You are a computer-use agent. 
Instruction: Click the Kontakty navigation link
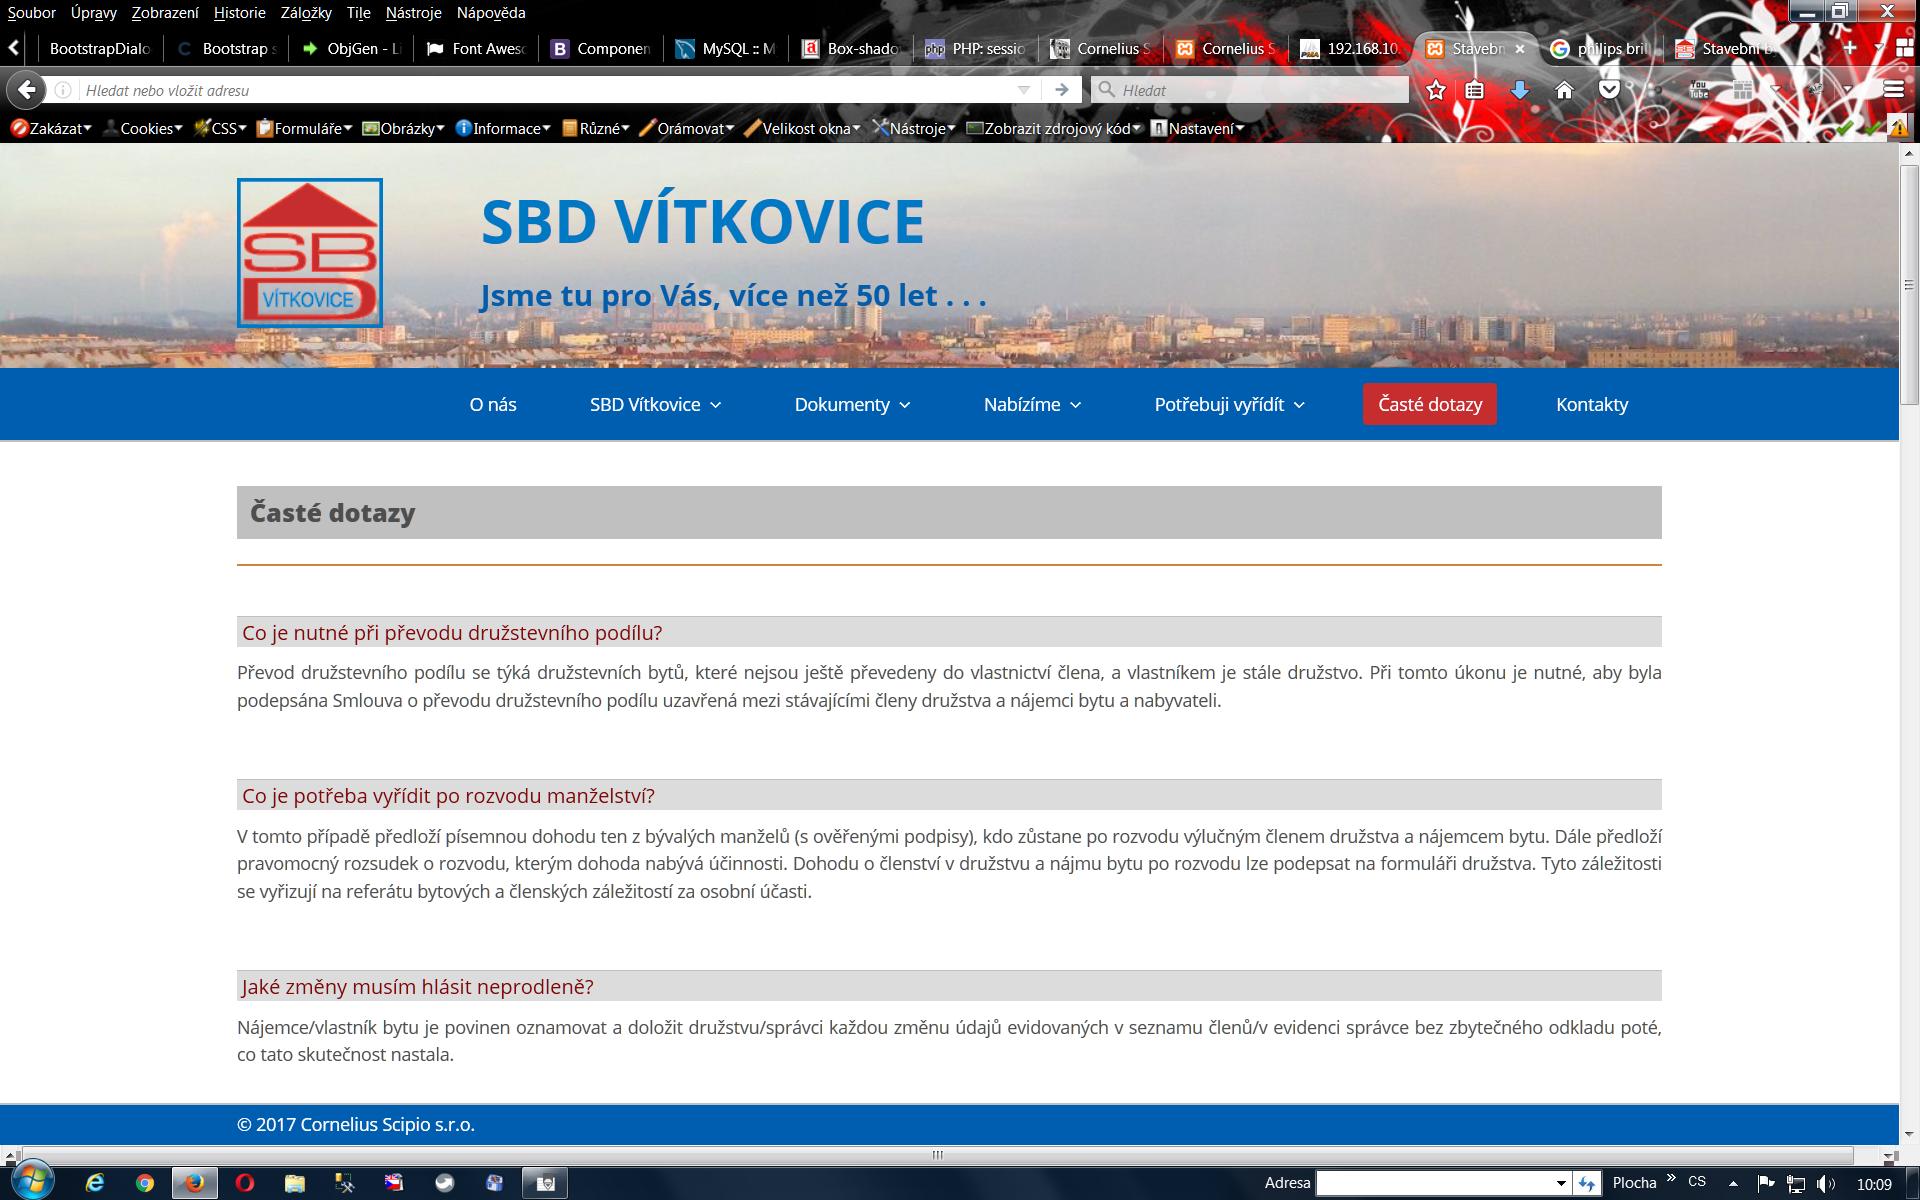click(1592, 404)
